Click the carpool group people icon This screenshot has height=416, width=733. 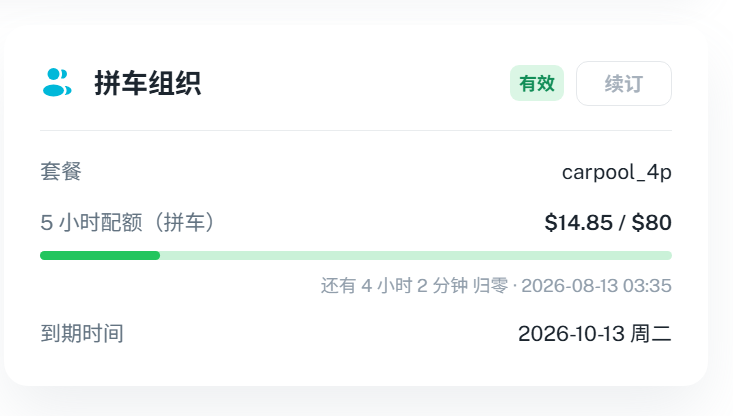click(57, 83)
